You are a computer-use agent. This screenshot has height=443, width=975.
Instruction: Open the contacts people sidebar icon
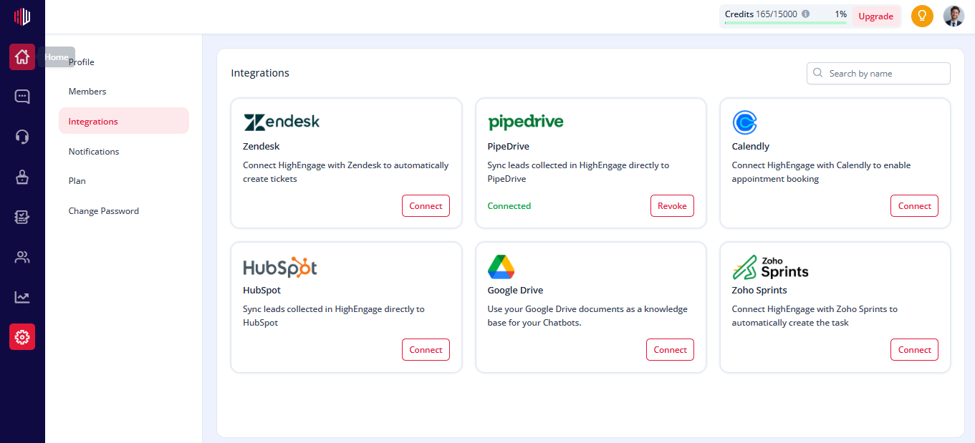tap(22, 257)
